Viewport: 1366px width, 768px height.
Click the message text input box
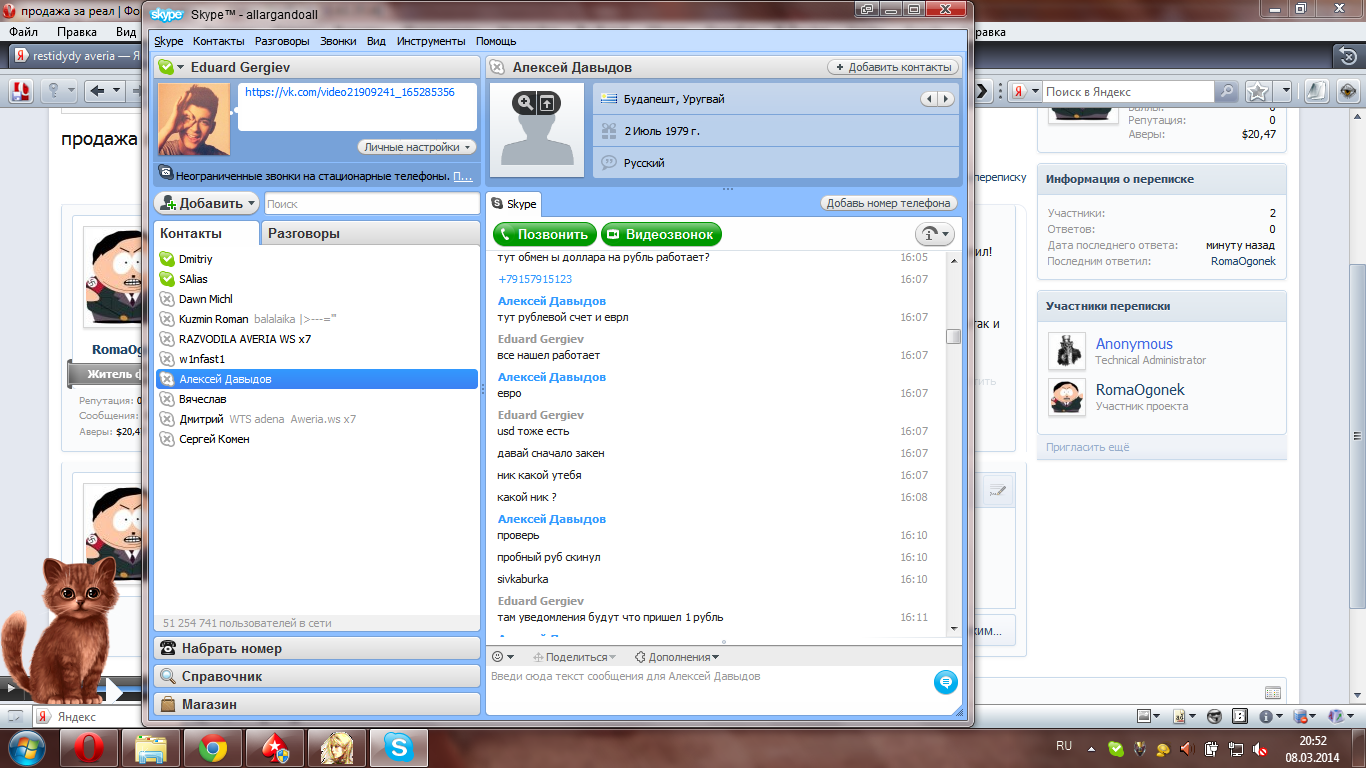[x=708, y=690]
